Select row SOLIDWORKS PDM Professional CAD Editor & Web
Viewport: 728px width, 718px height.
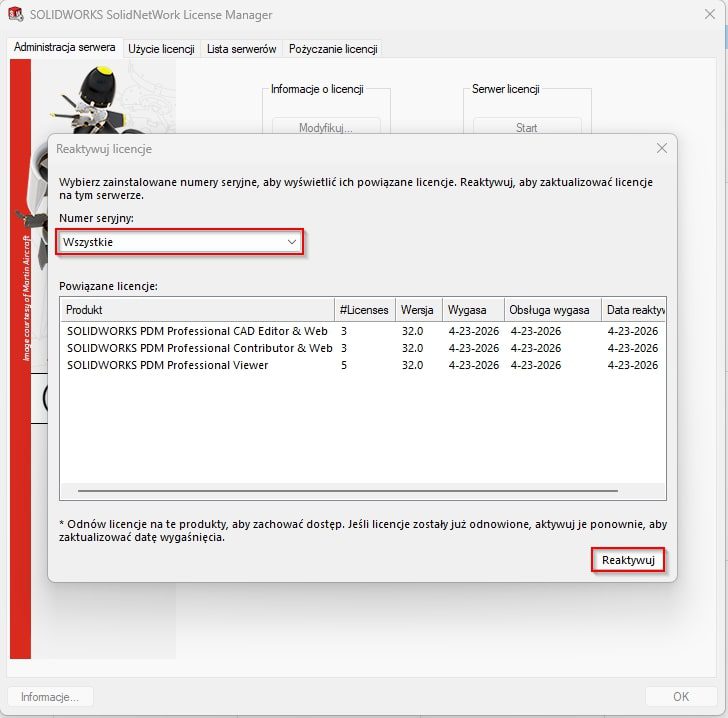[x=363, y=331]
